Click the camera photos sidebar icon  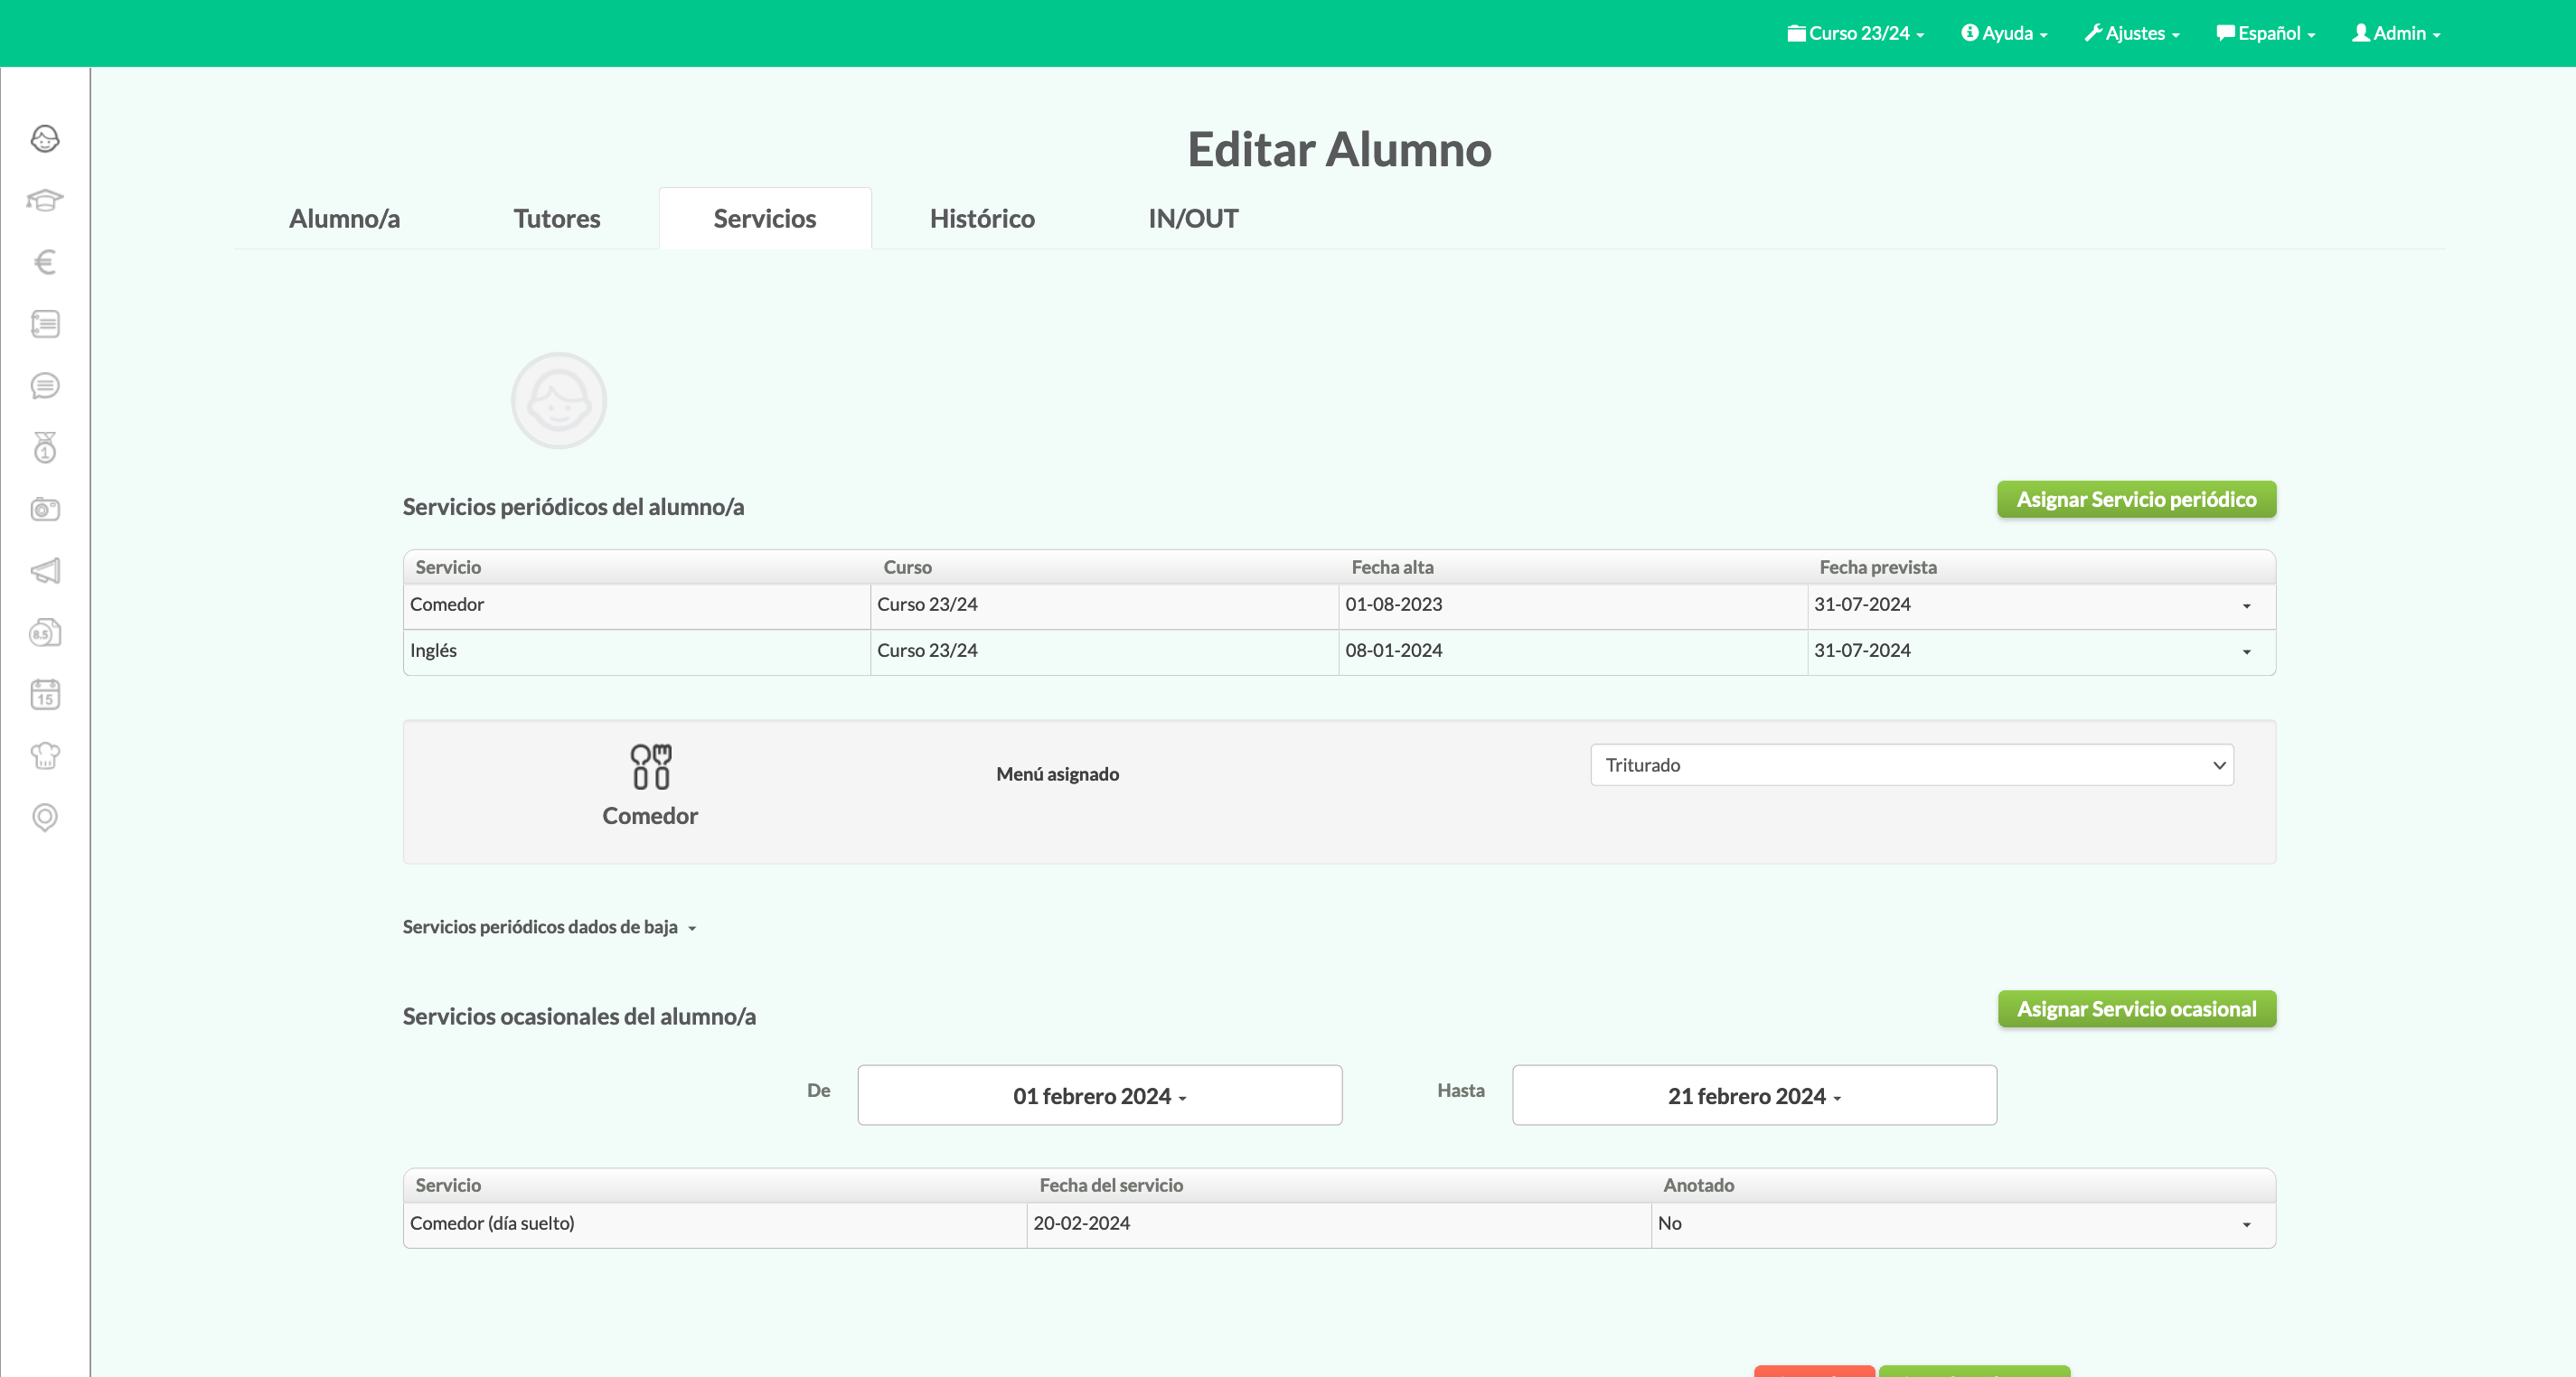tap(45, 509)
